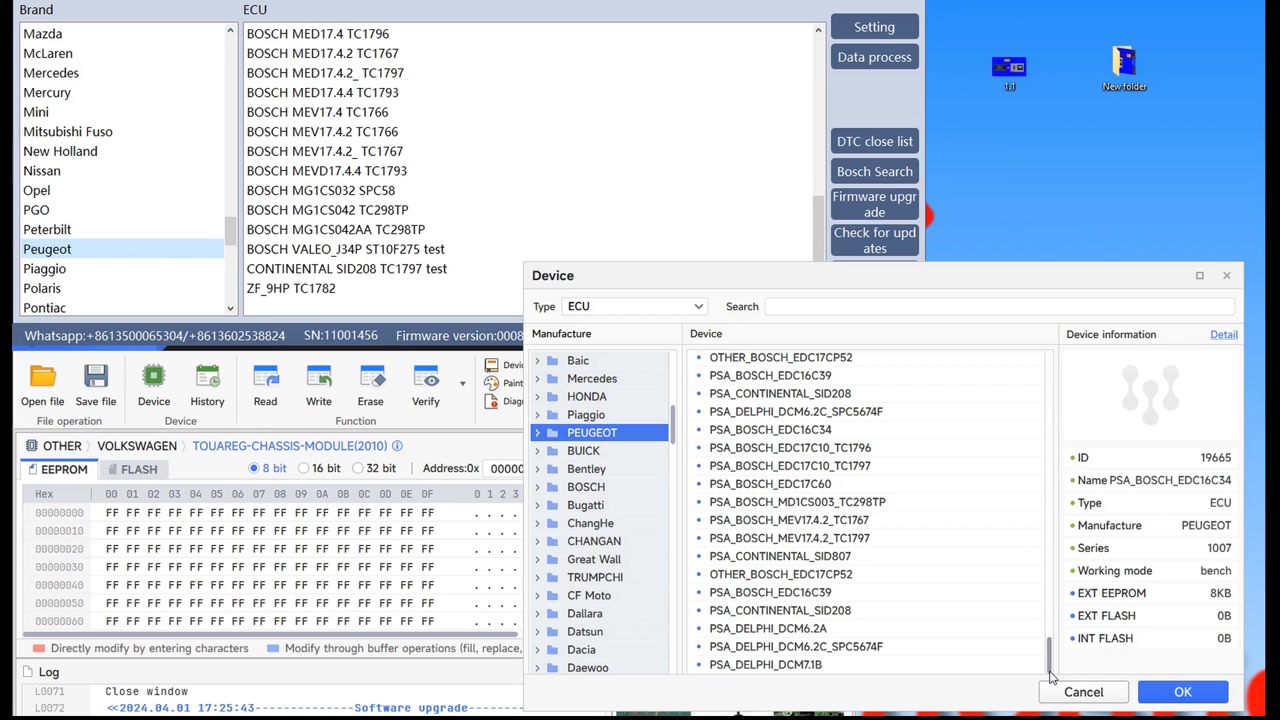
Task: Click the Baic folder icon
Action: click(x=552, y=361)
